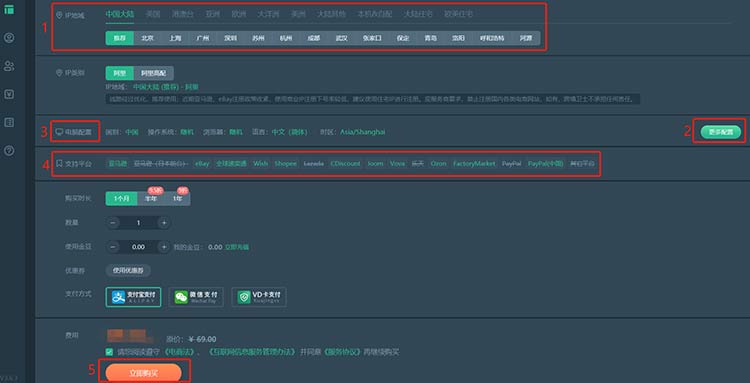Screen dimensions: 750x383
Task: Open the 《服务协议》 link
Action: (x=342, y=352)
